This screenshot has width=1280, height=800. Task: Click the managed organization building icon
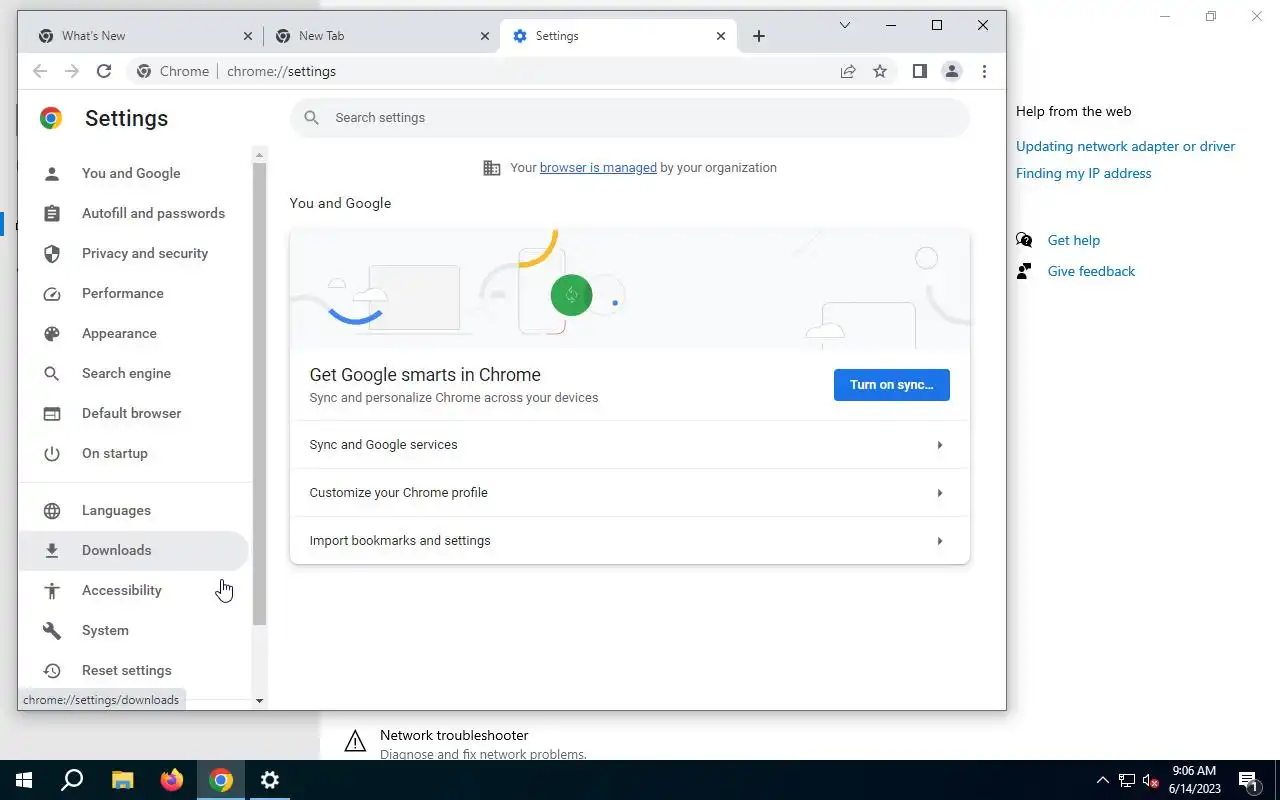point(492,168)
